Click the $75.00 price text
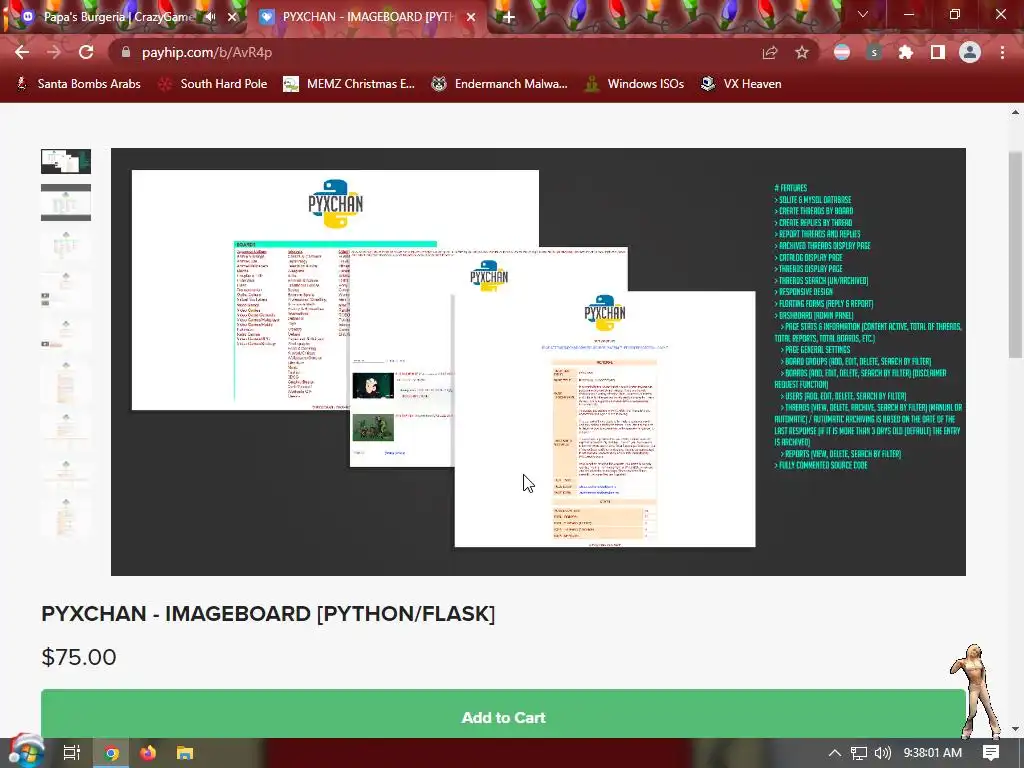Viewport: 1024px width, 768px height. click(78, 657)
